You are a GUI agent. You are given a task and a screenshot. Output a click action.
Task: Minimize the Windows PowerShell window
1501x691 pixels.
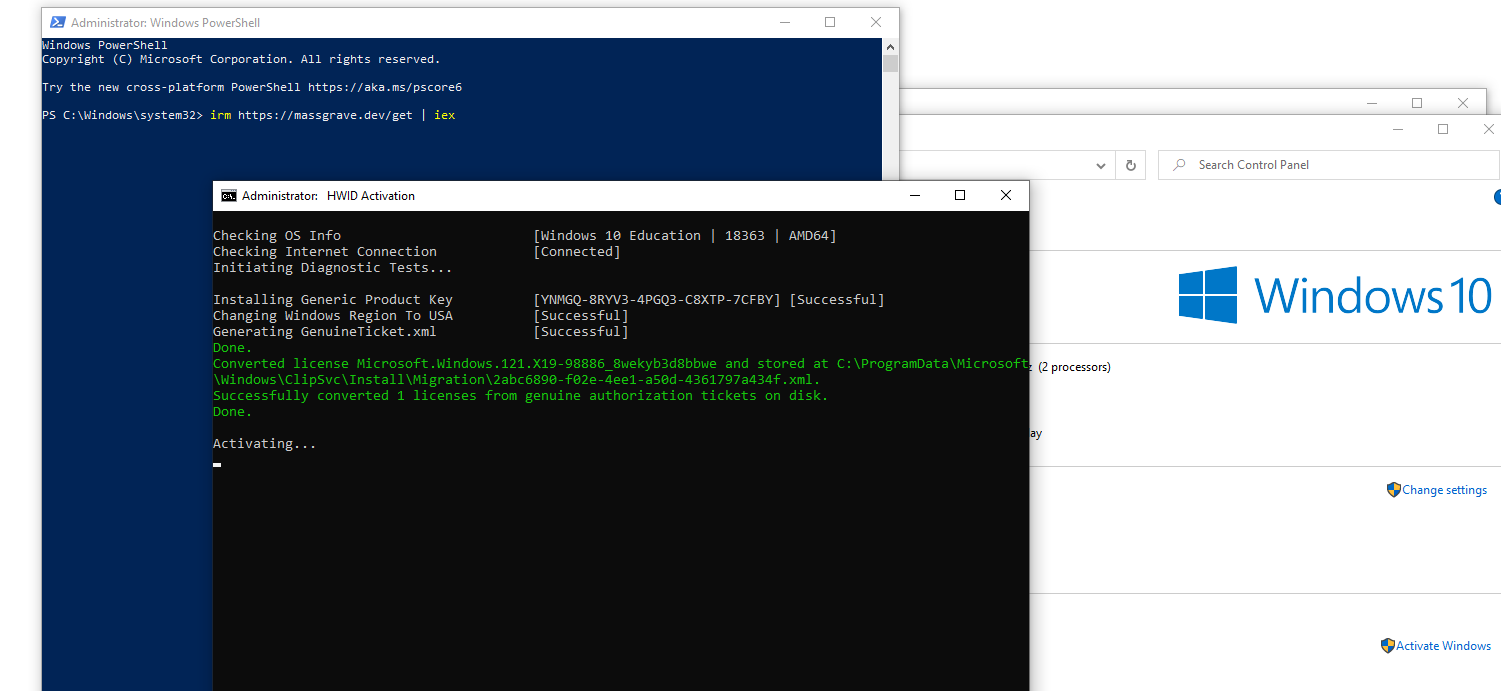(784, 22)
